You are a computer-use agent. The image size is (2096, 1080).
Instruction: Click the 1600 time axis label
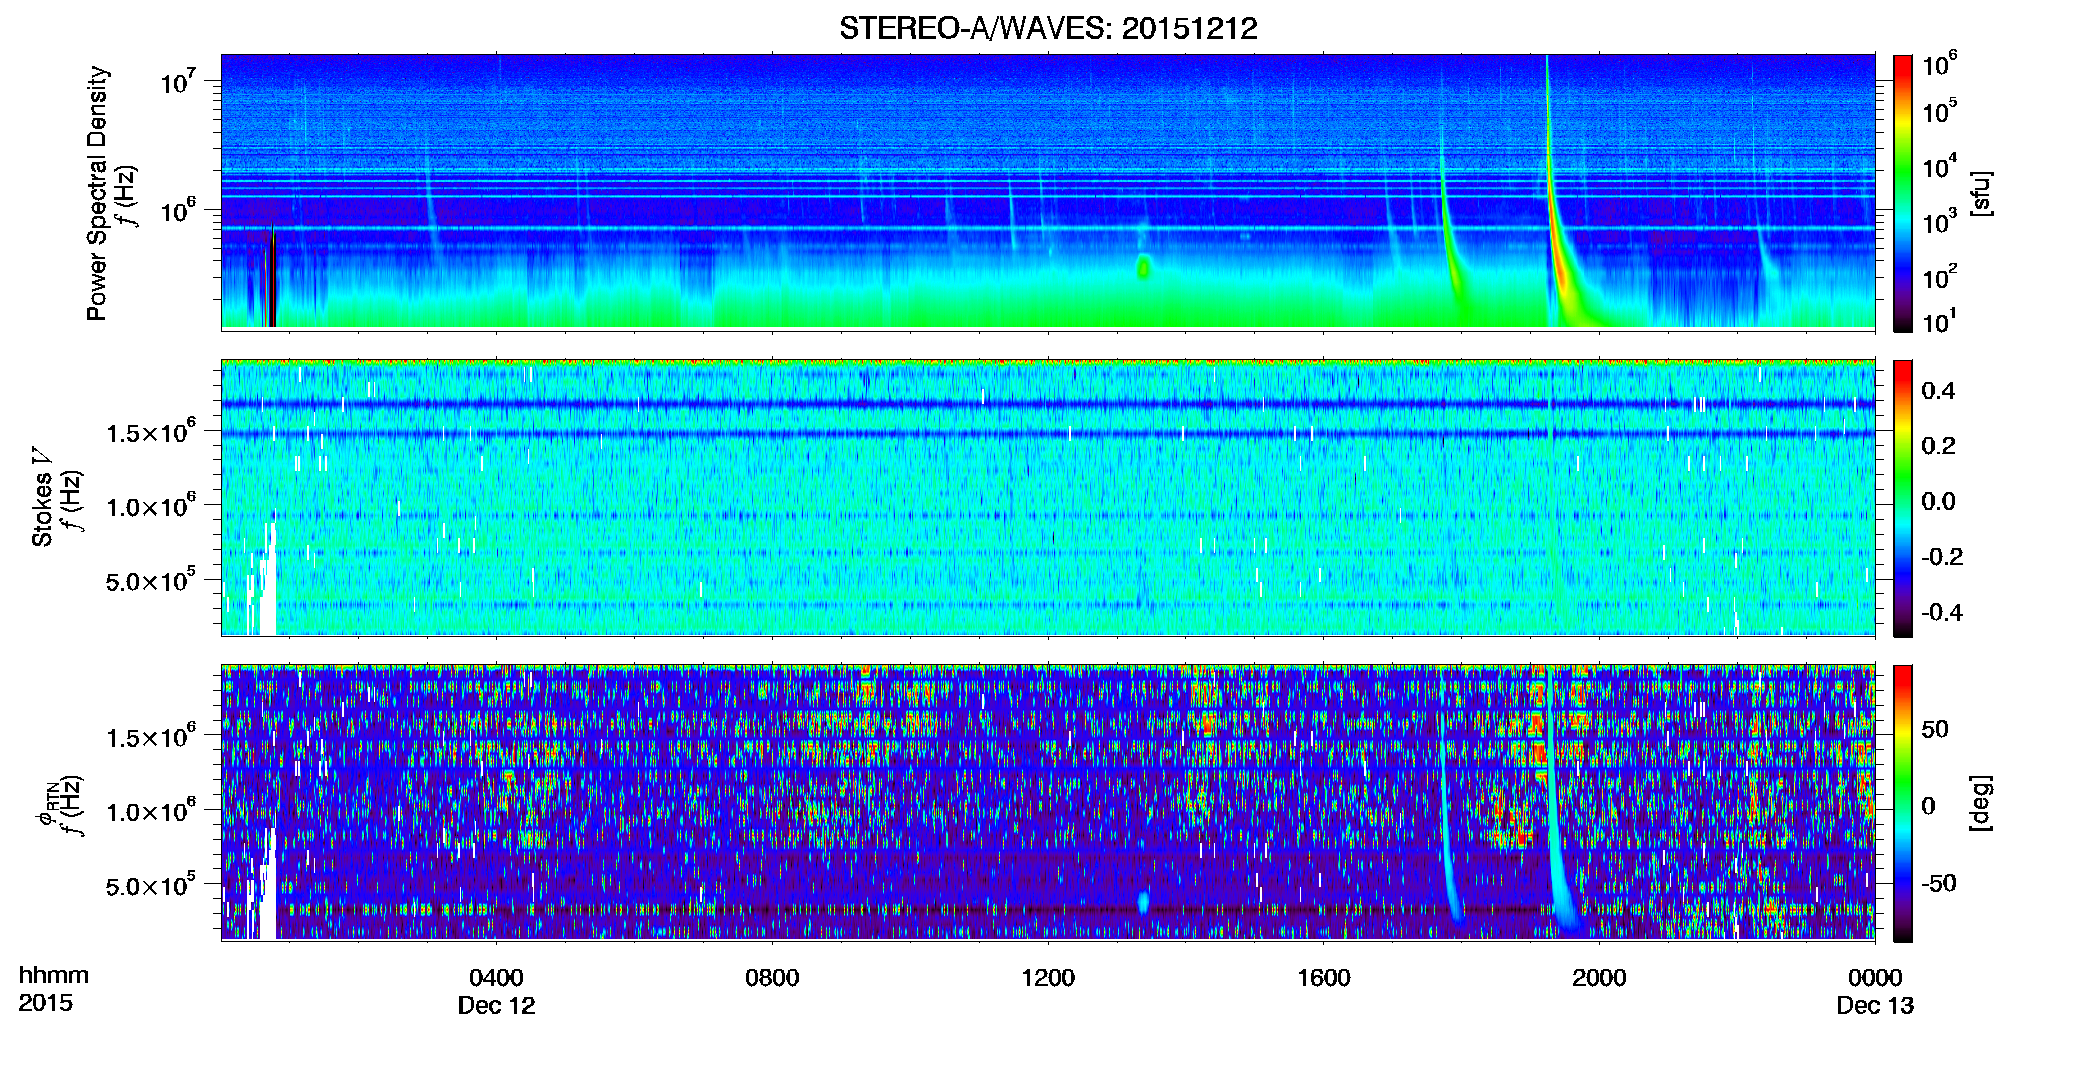(x=1323, y=977)
